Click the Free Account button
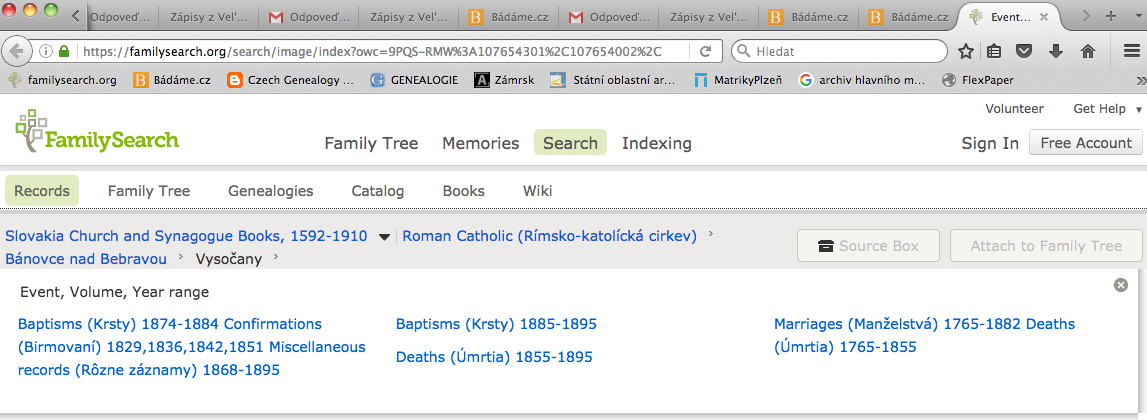 point(1086,143)
